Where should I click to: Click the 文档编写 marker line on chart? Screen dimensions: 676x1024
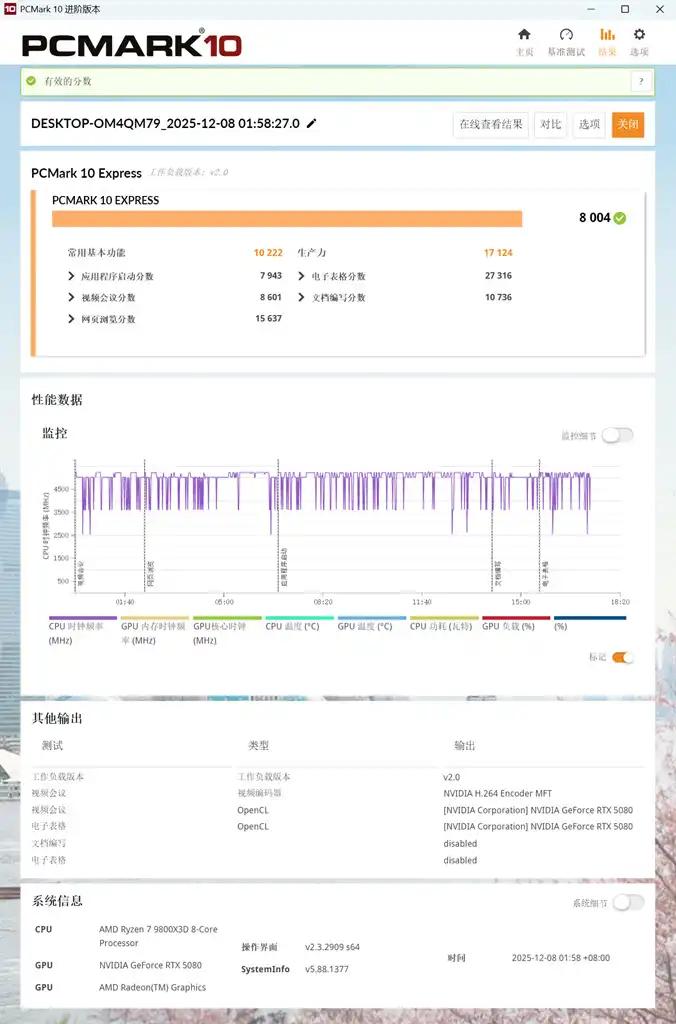click(x=492, y=526)
